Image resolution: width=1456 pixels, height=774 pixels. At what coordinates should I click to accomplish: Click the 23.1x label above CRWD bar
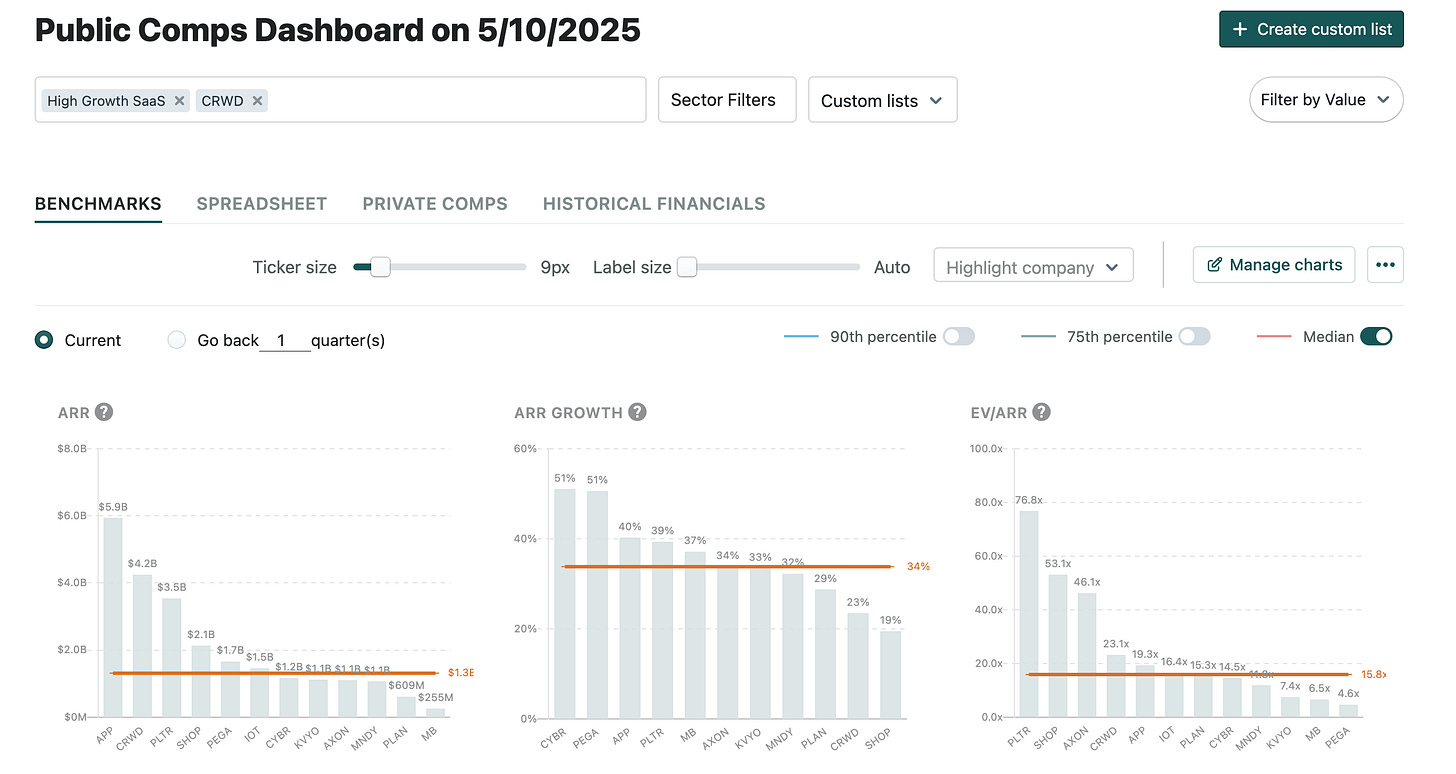pos(1118,644)
